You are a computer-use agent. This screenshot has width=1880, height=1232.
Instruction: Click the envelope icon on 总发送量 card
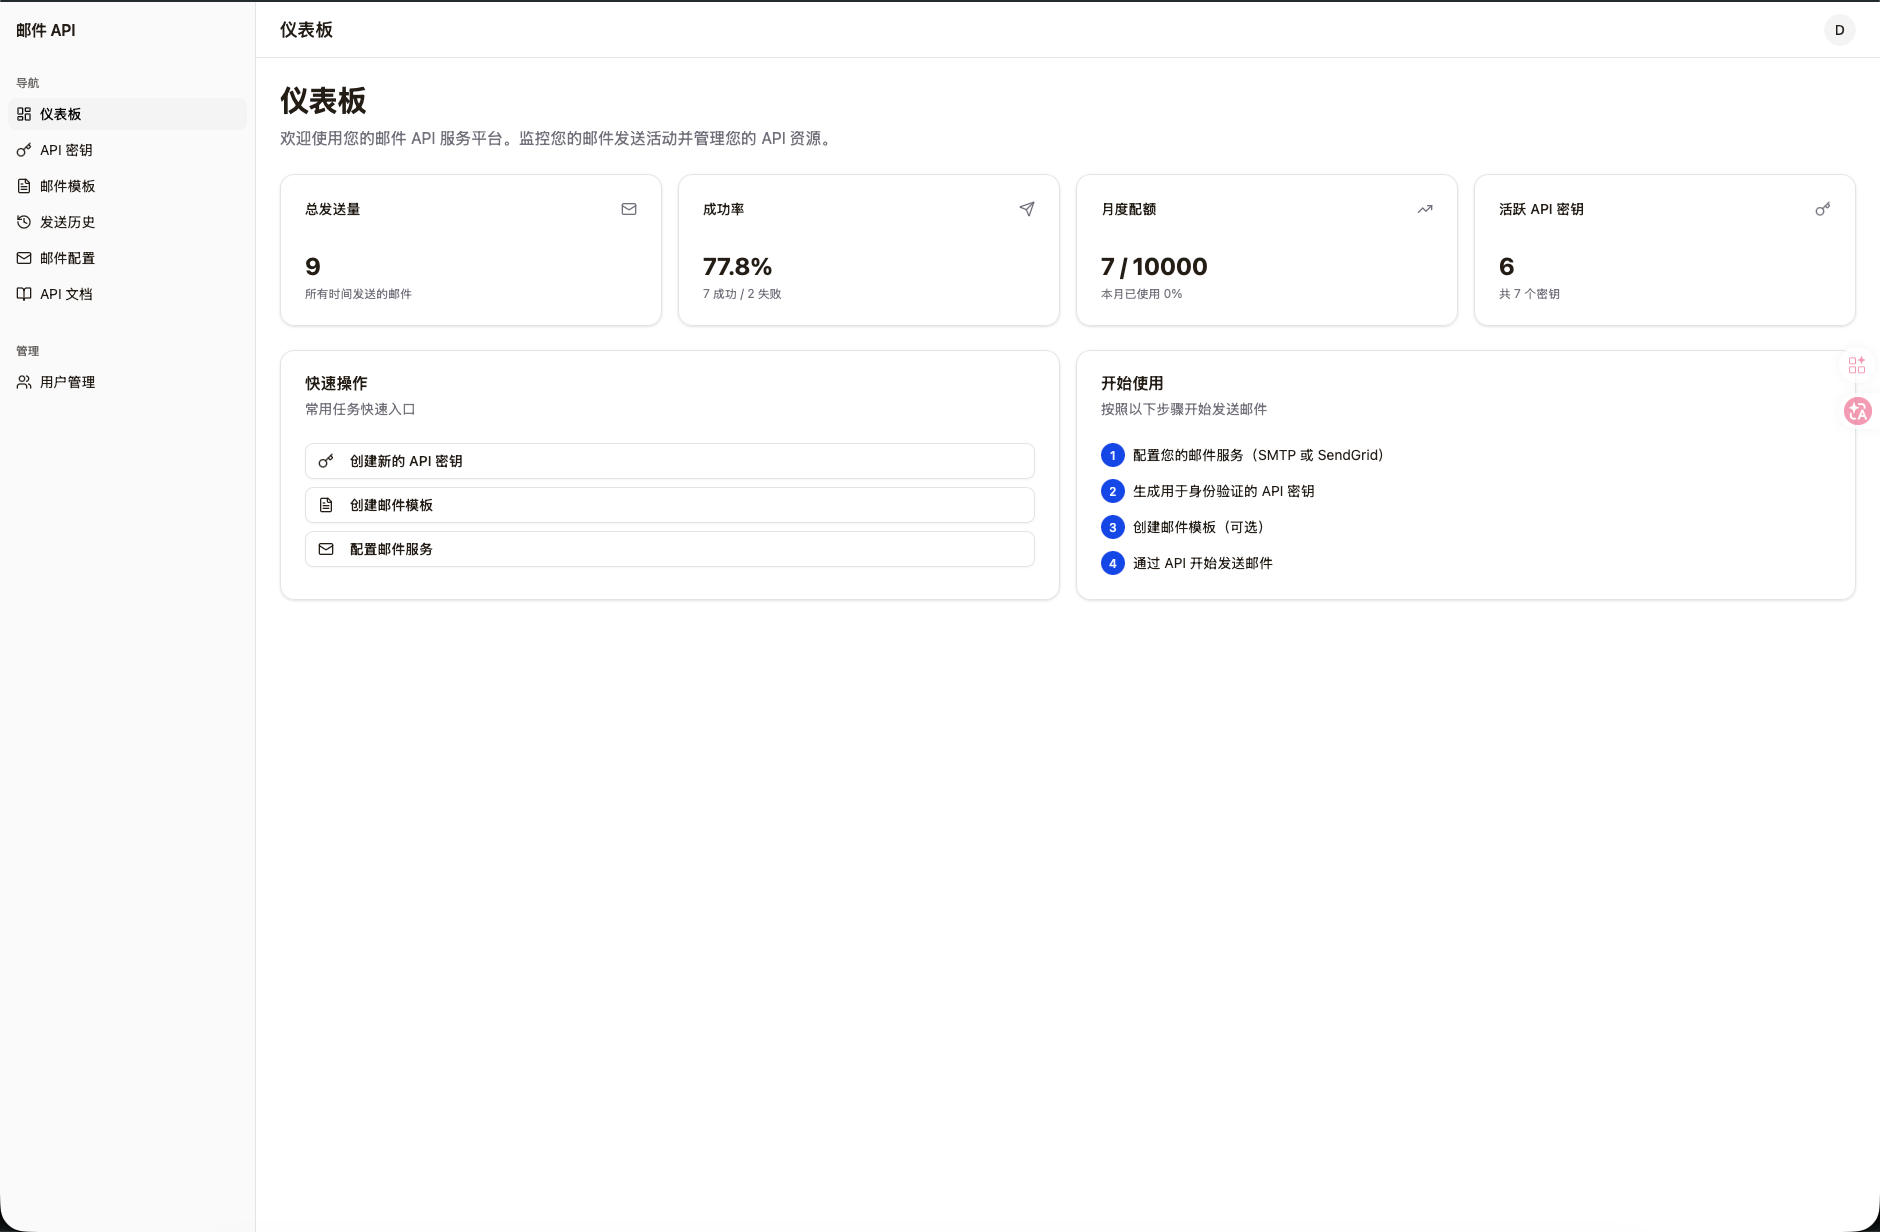(628, 209)
